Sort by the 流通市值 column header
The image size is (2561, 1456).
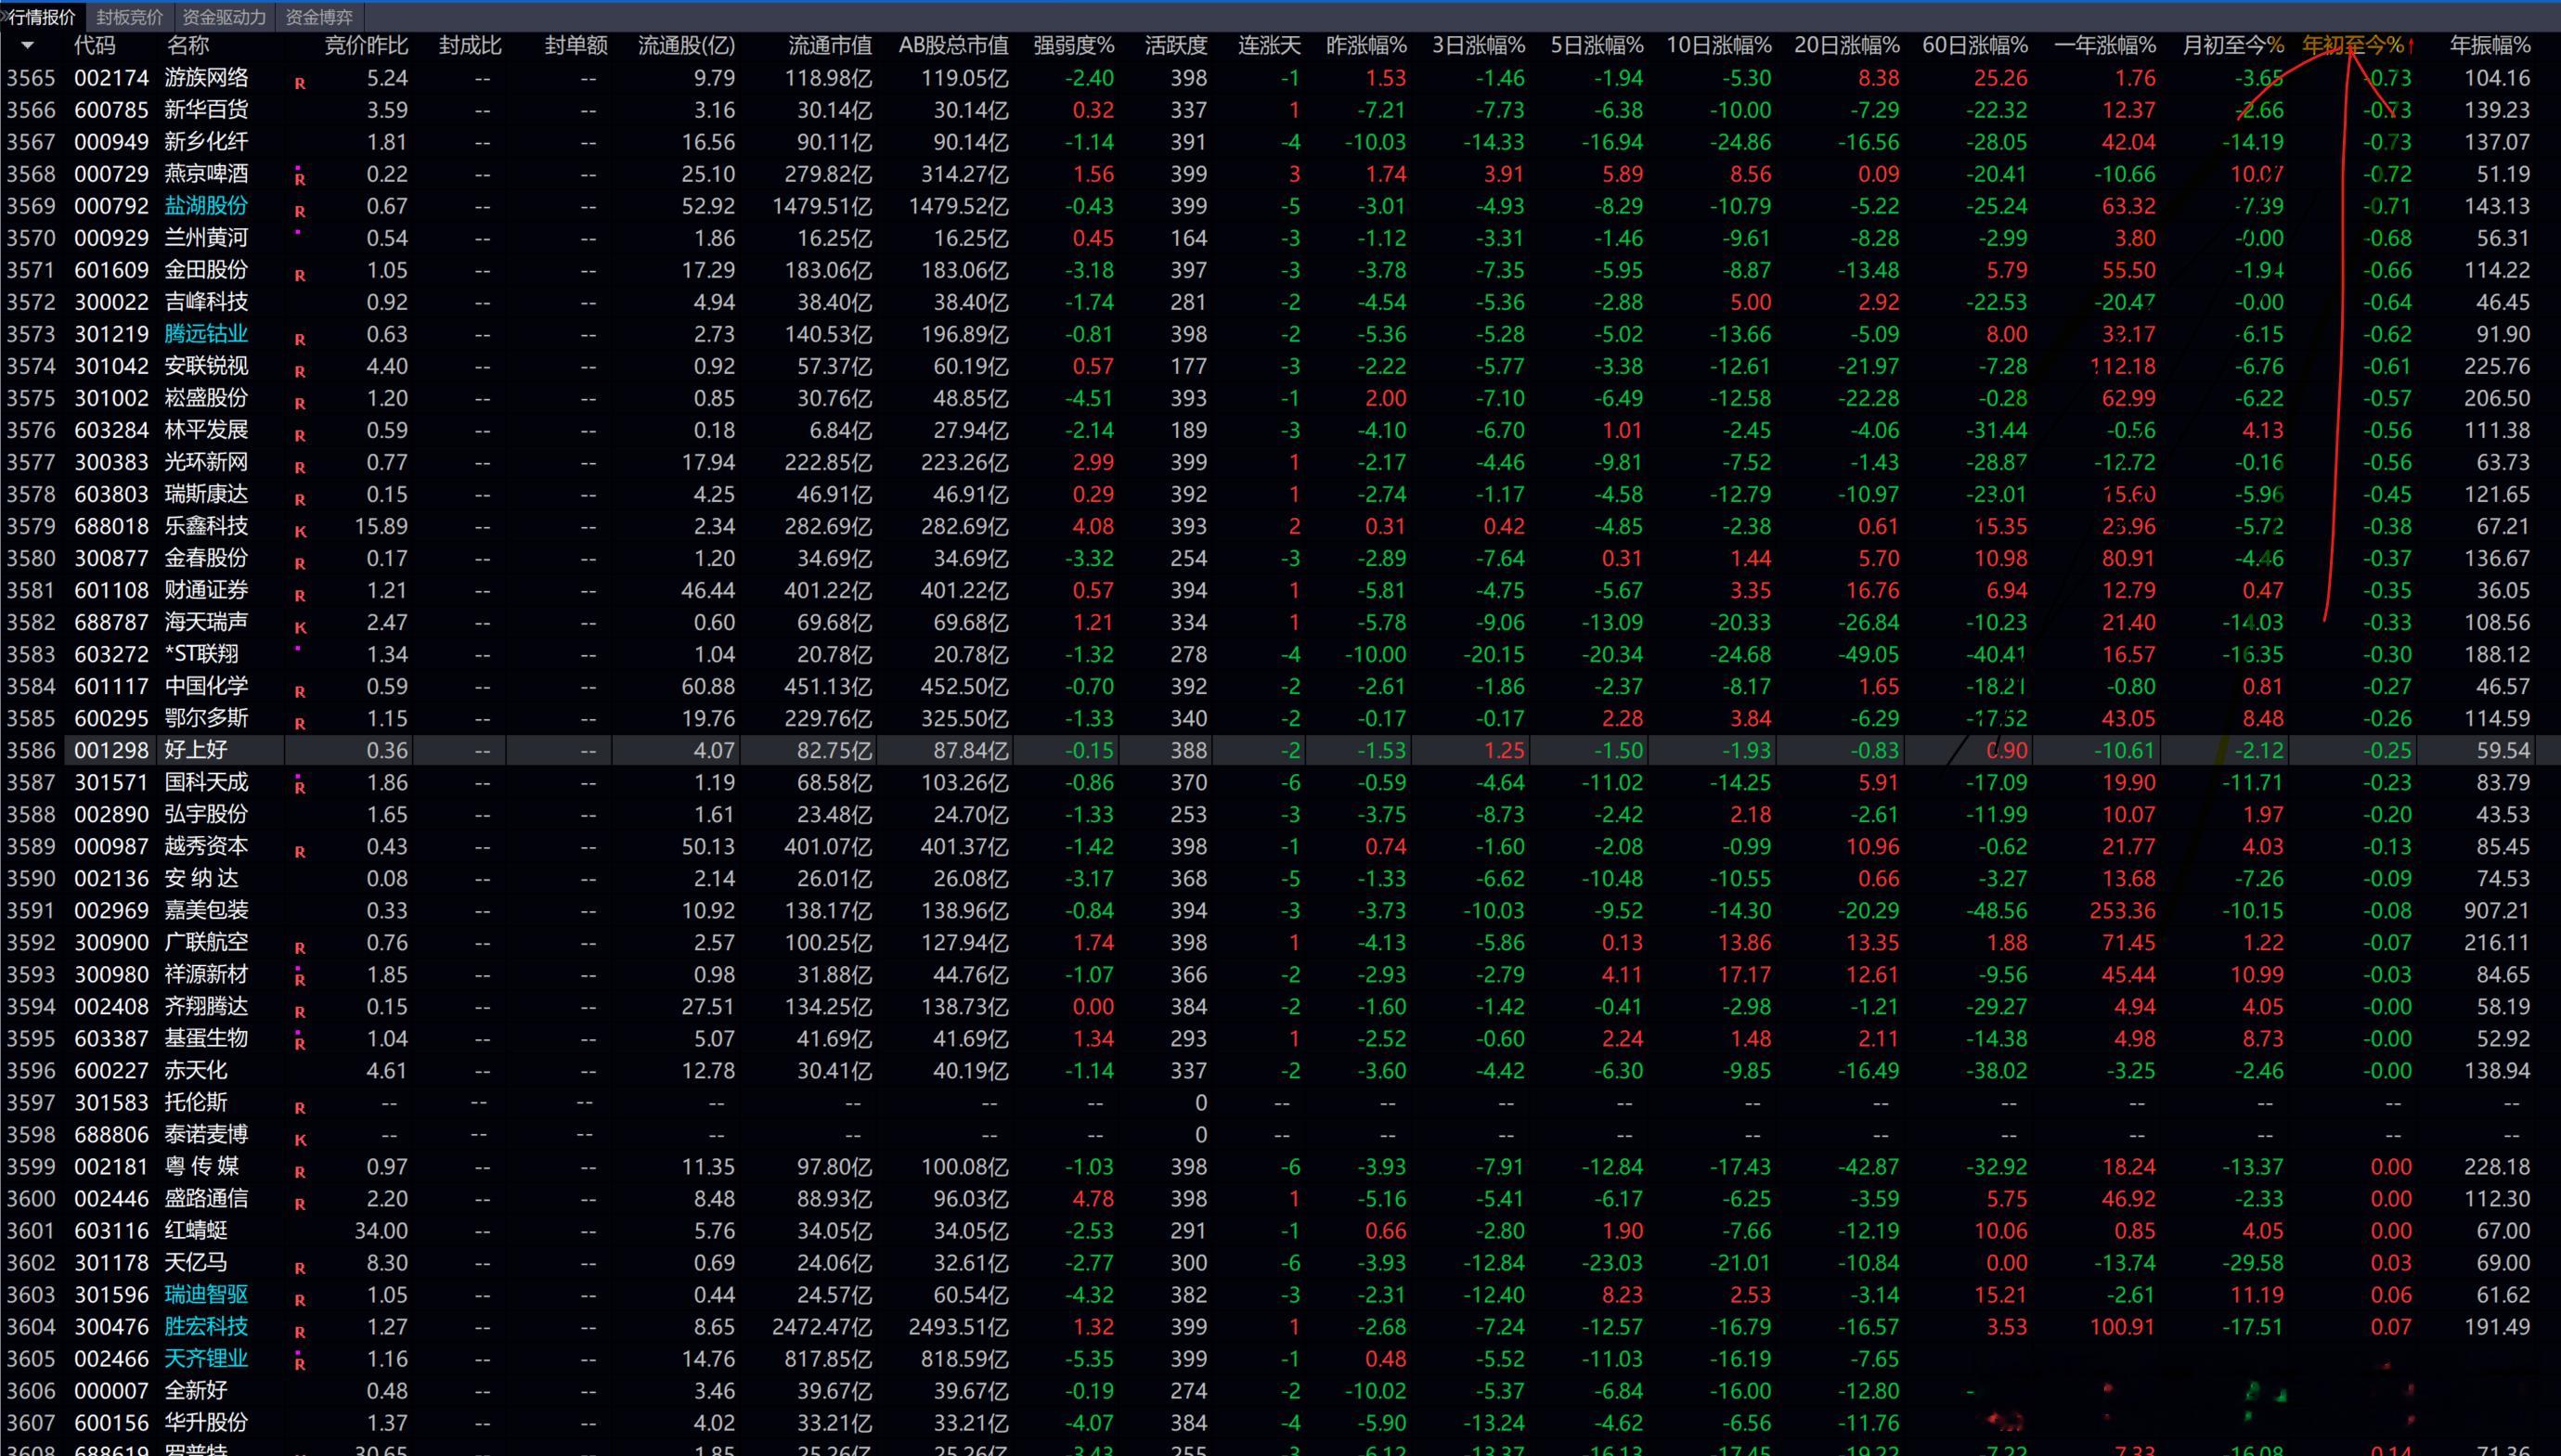pos(829,45)
